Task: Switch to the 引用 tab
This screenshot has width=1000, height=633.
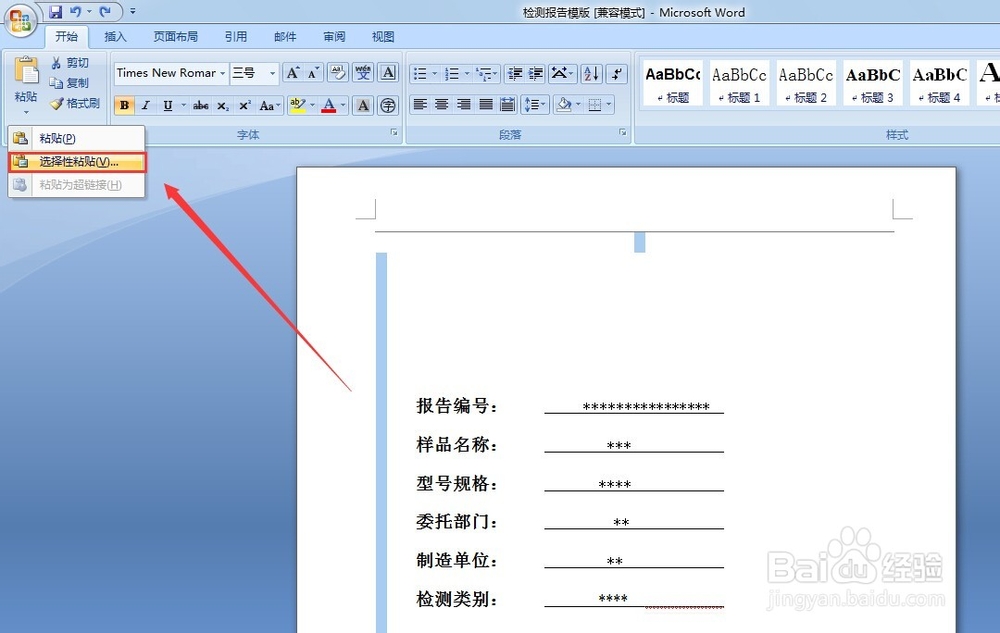Action: [236, 37]
